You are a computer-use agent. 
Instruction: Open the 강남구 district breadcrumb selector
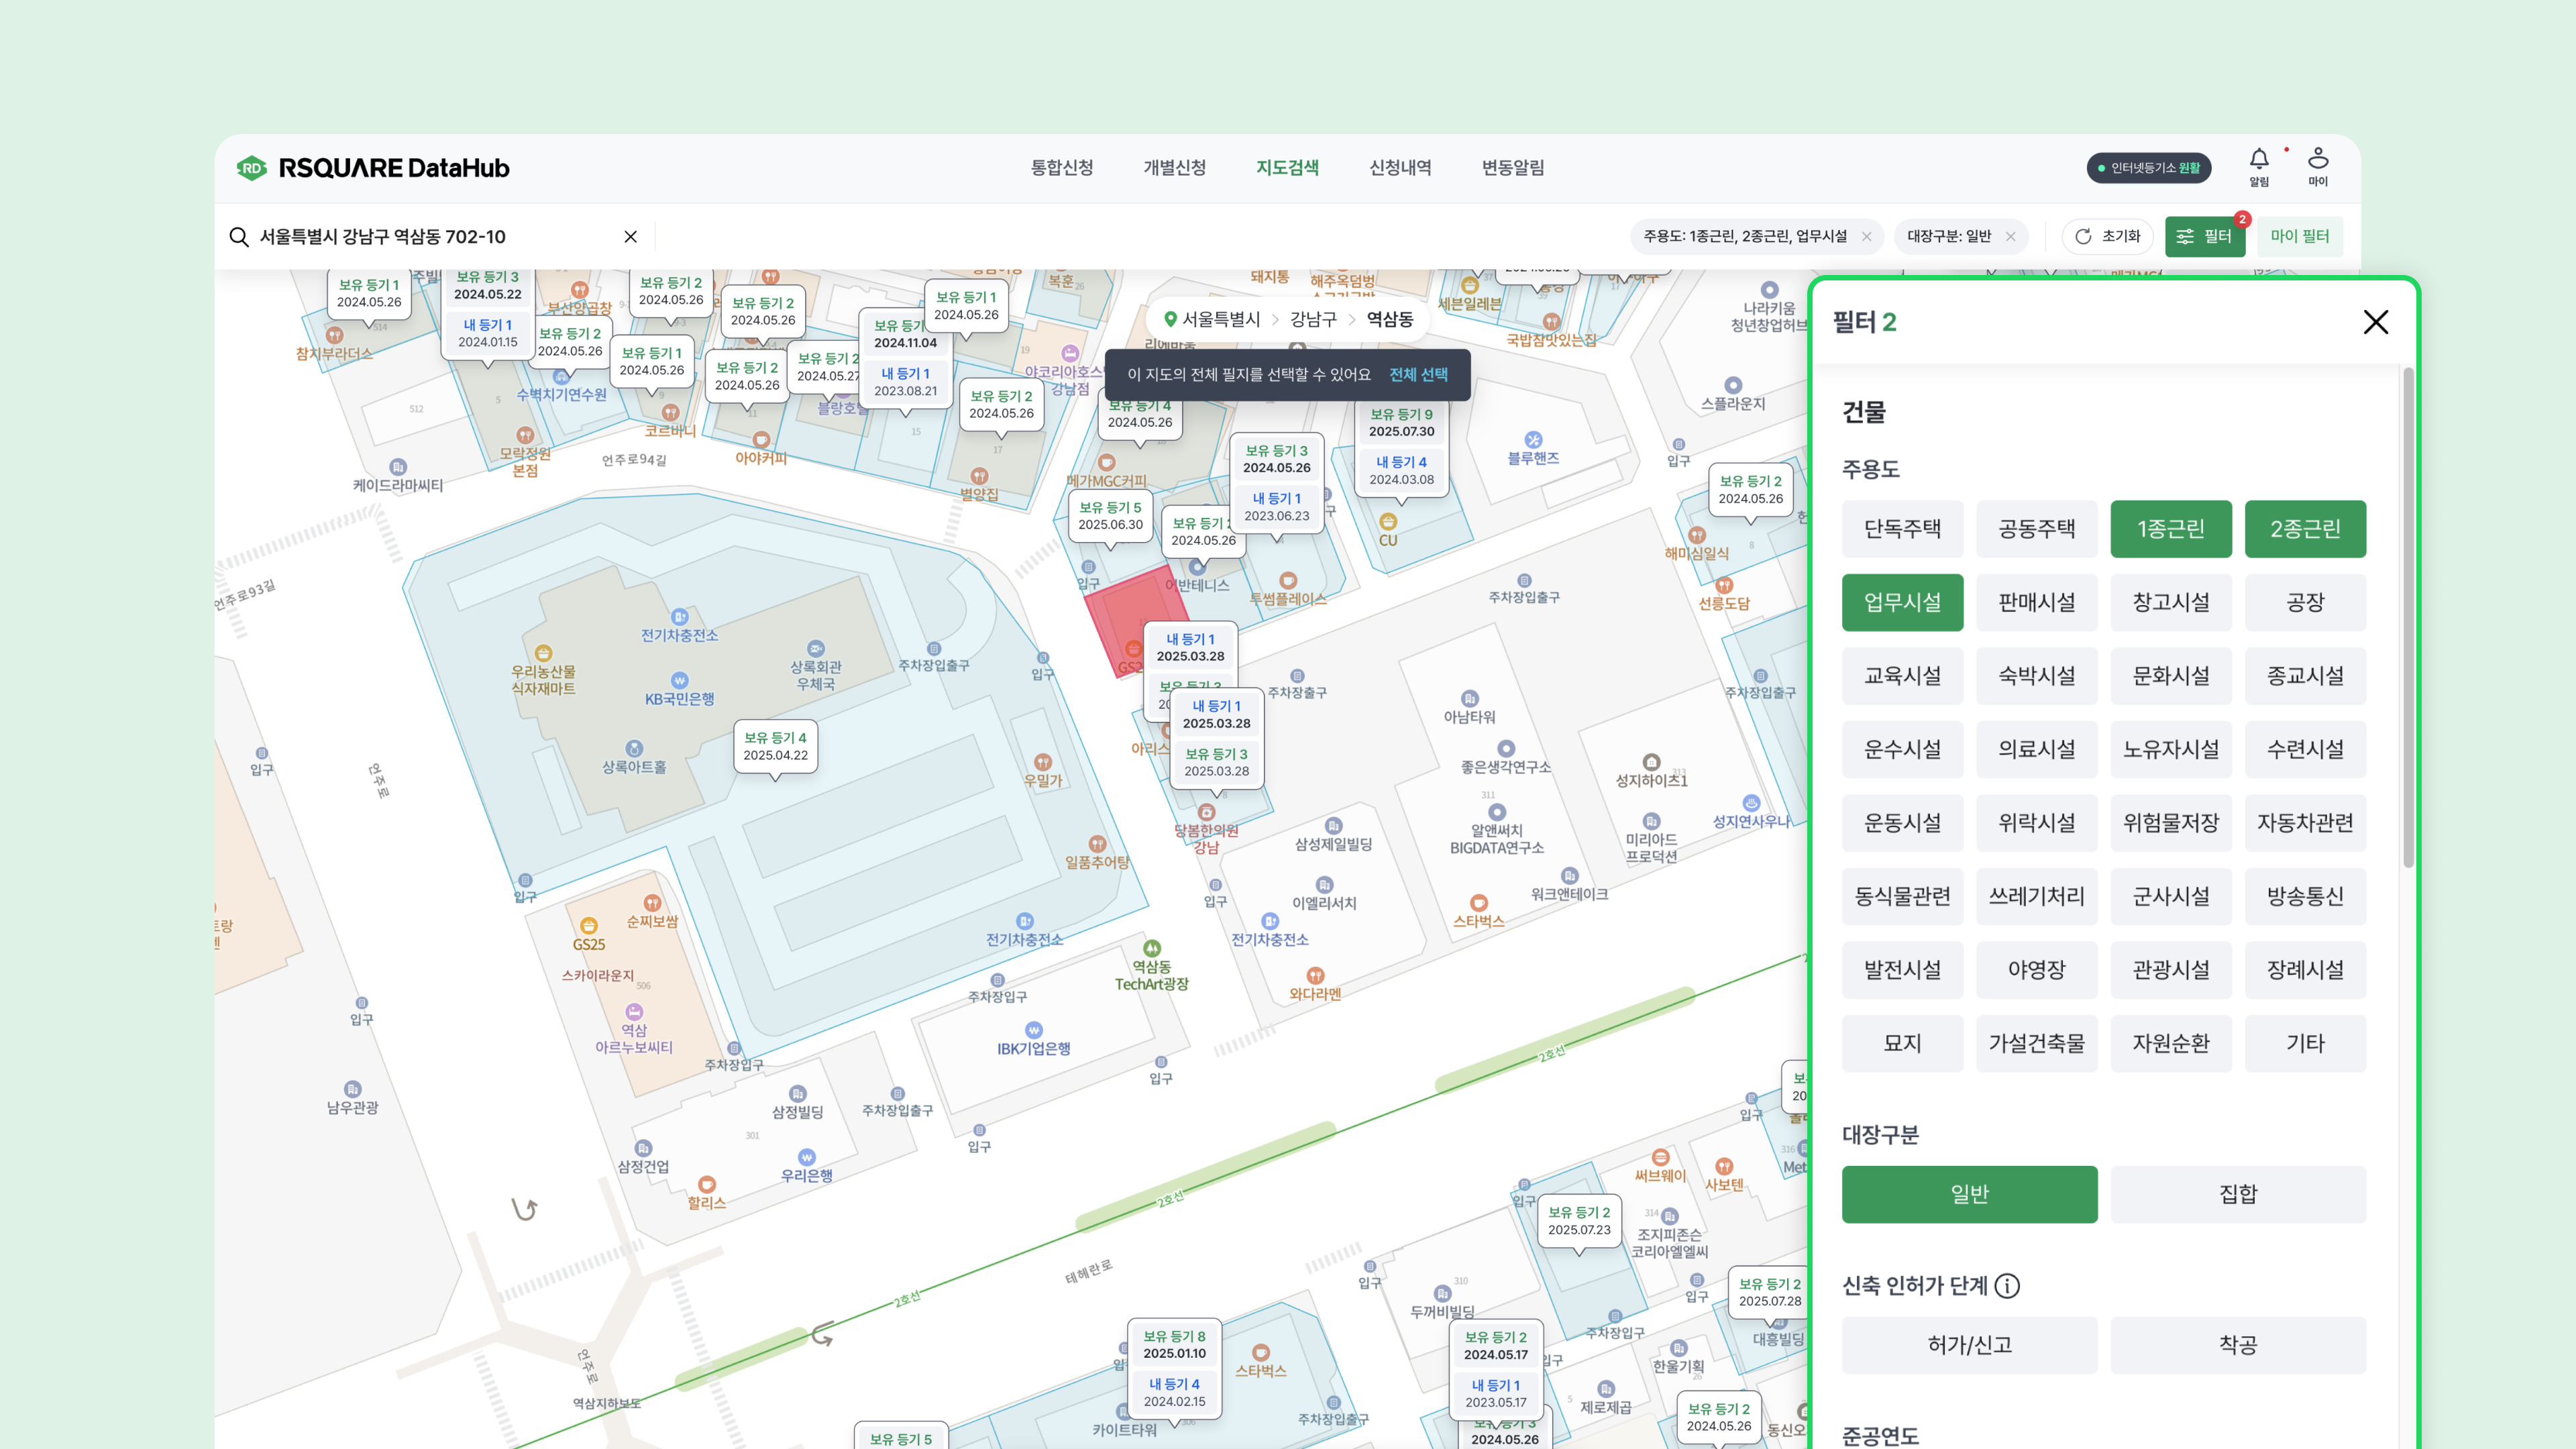coord(1312,319)
